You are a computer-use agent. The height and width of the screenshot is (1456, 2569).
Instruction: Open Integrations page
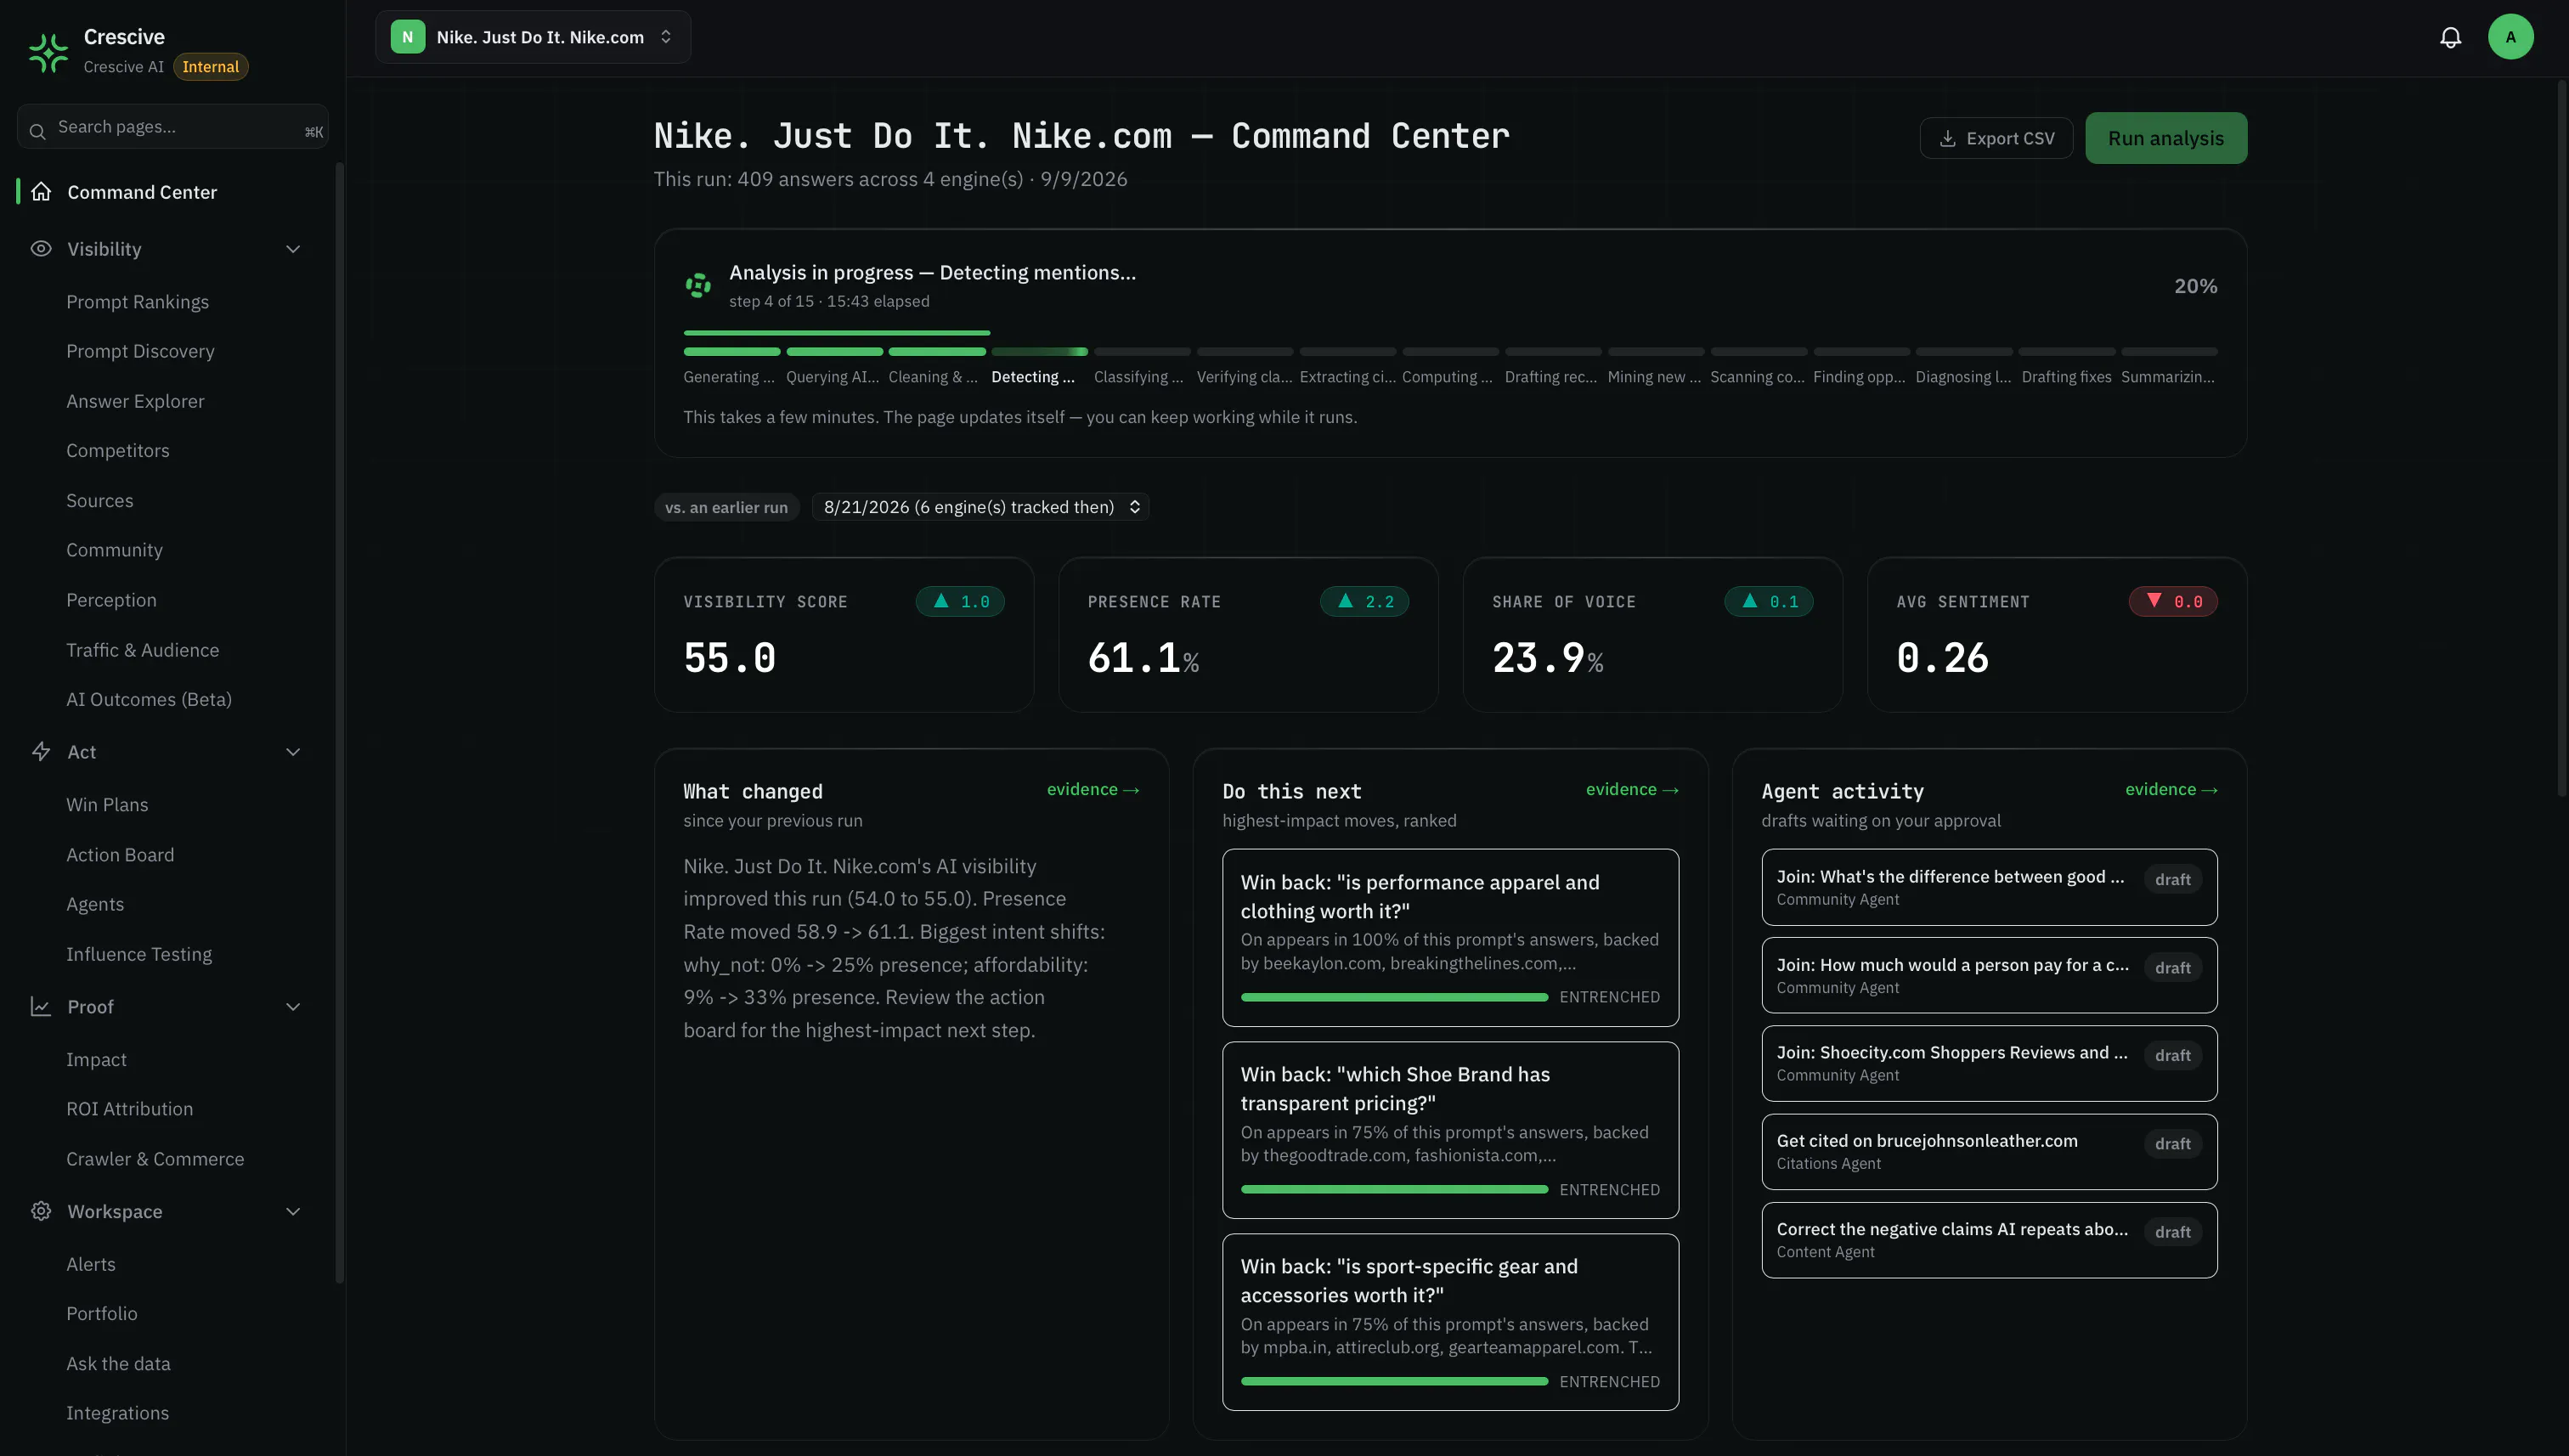click(117, 1413)
